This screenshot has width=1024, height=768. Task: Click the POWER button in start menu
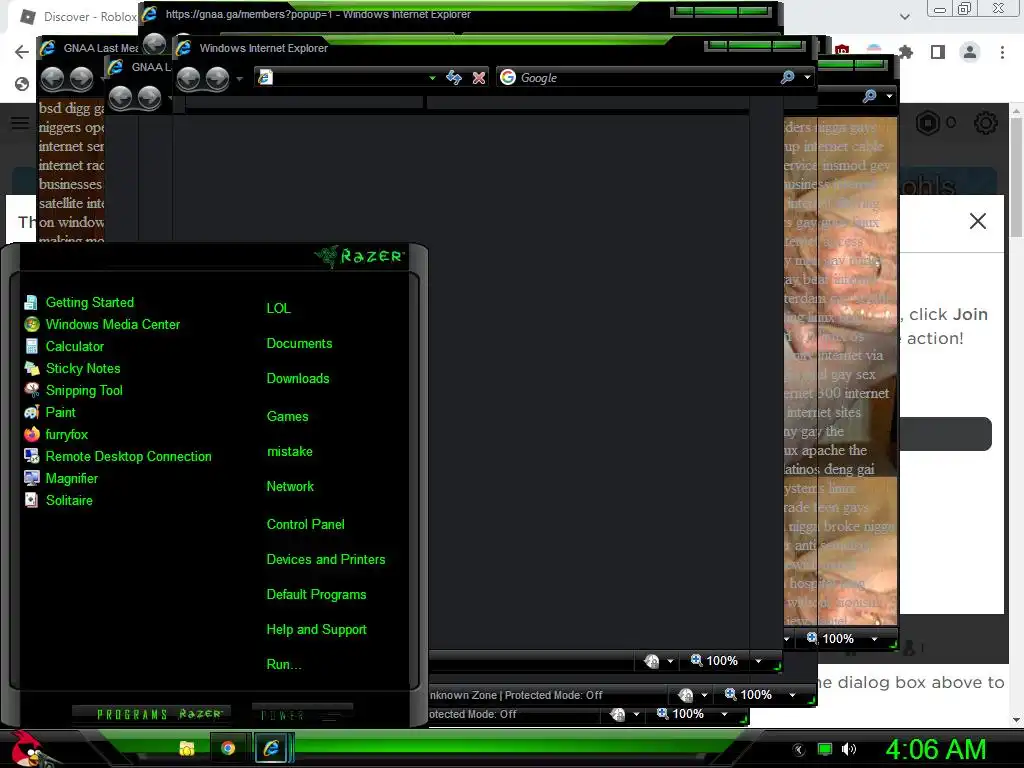(302, 714)
